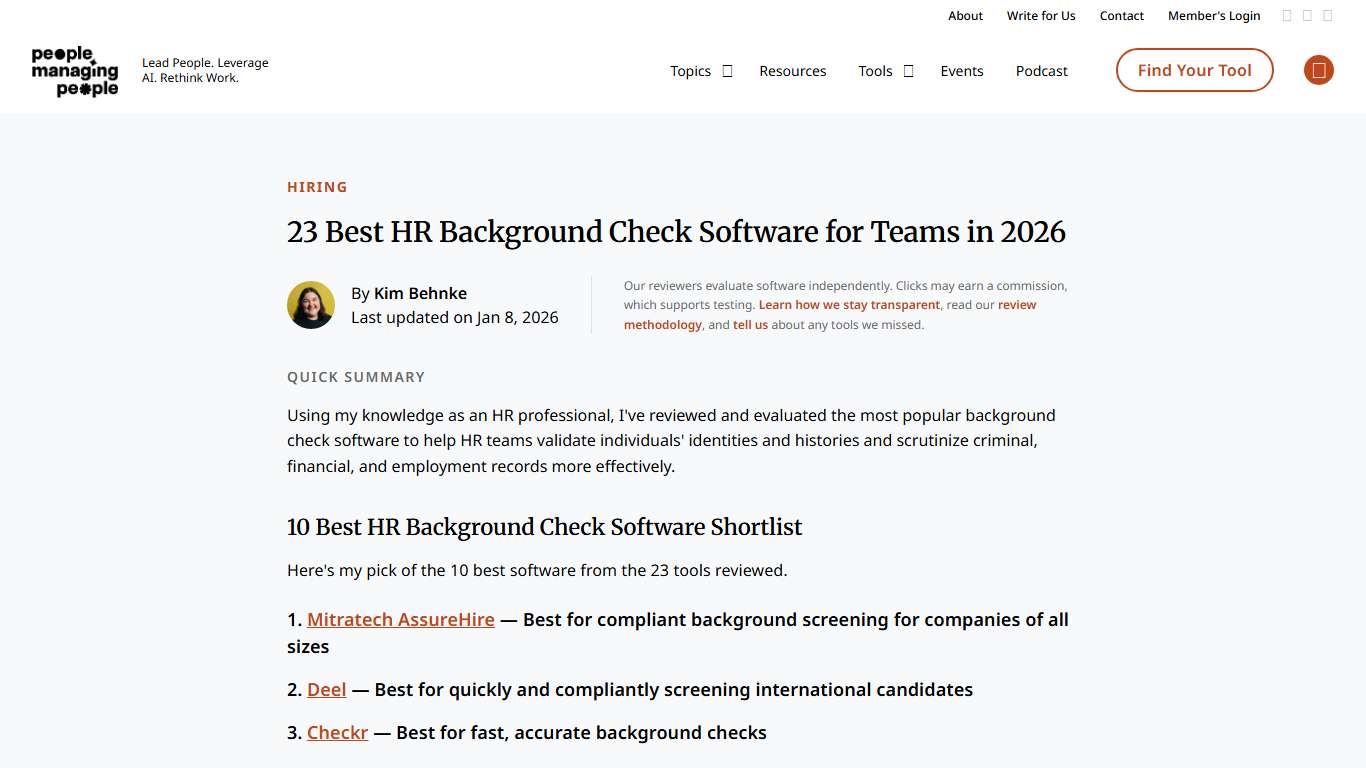This screenshot has height=768, width=1366.
Task: Open the Deel link
Action: click(326, 689)
